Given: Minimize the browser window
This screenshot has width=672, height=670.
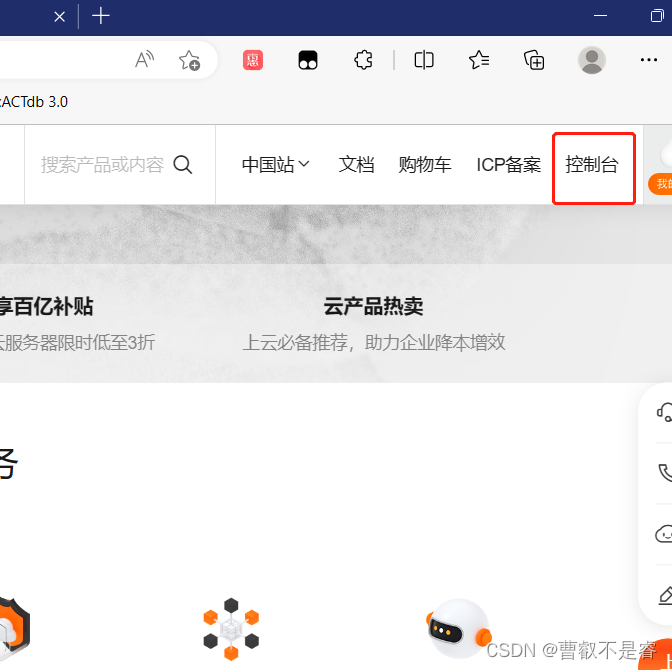Looking at the screenshot, I should point(600,16).
